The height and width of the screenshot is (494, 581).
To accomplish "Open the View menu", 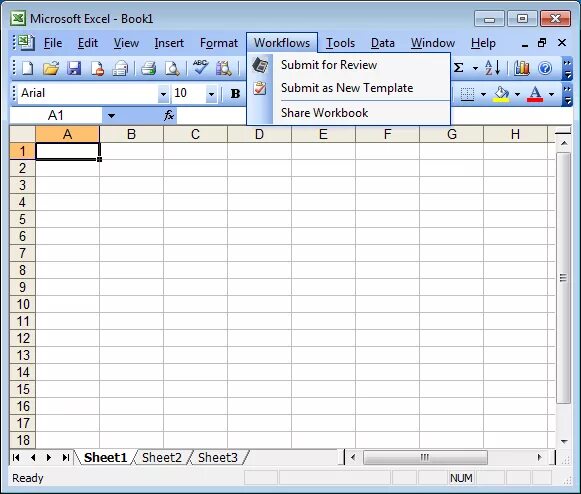I will tap(126, 43).
